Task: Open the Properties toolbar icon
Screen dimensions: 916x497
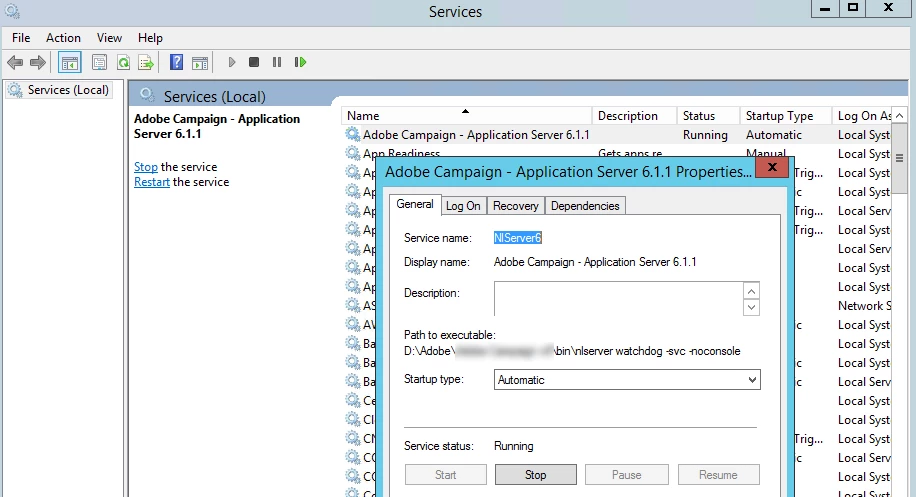Action: click(99, 62)
